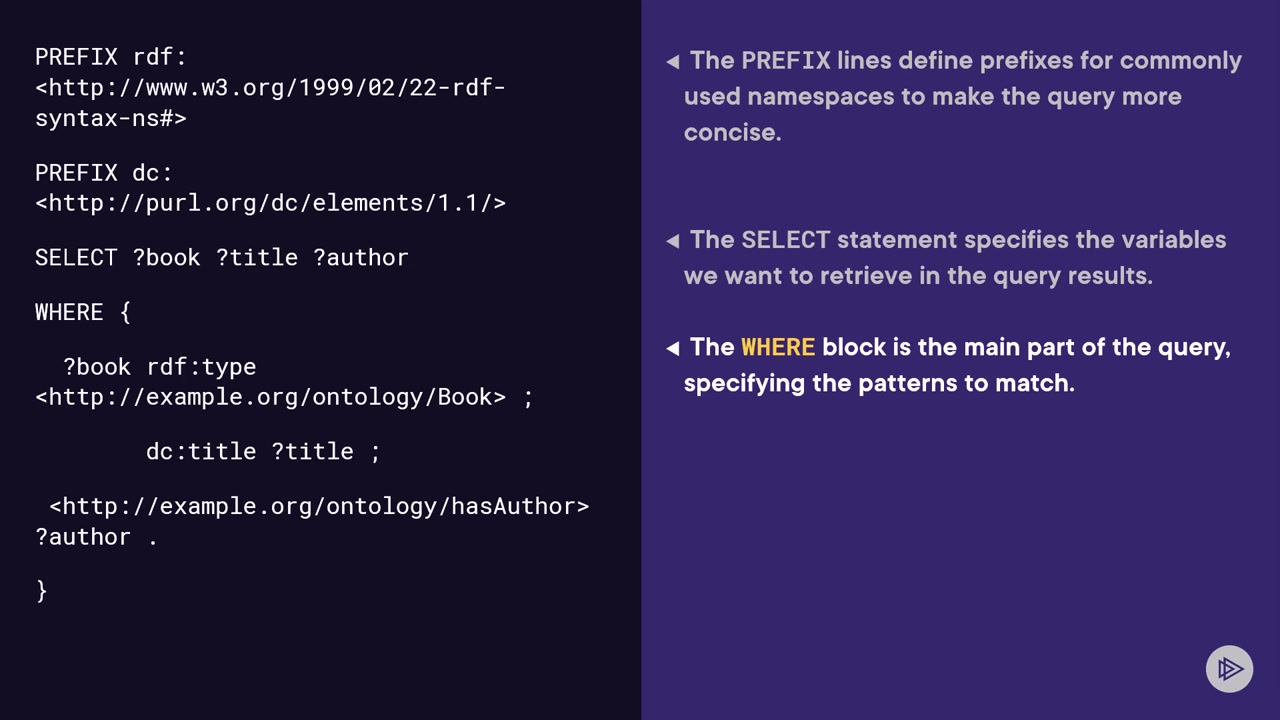Click the yellow highlighted WHERE keyword
Screen dimensions: 1280x720
tap(778, 347)
